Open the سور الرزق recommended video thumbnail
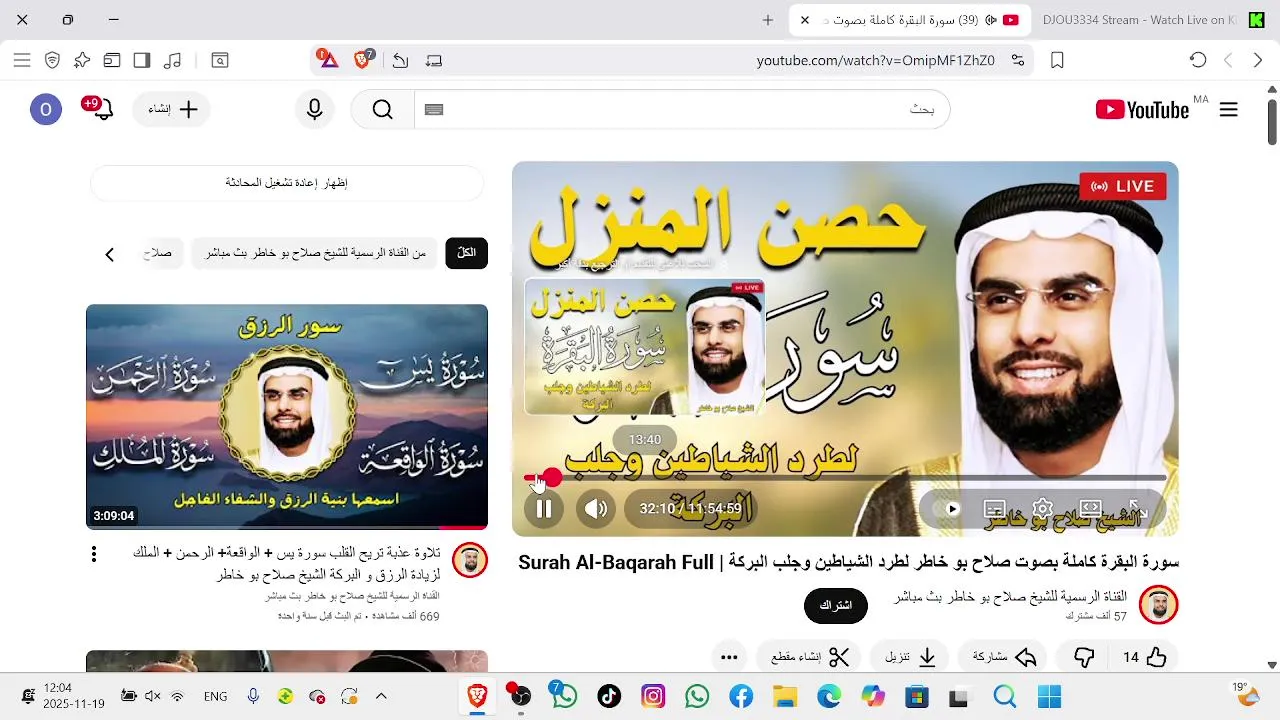This screenshot has width=1280, height=720. (287, 416)
